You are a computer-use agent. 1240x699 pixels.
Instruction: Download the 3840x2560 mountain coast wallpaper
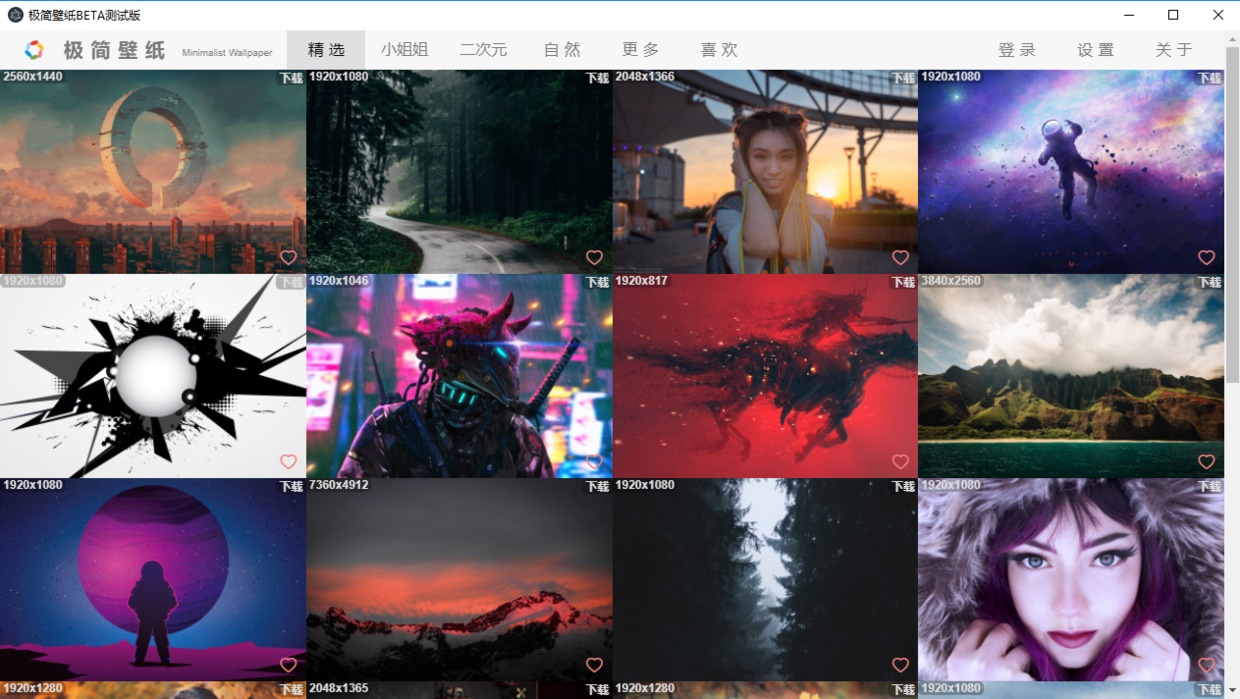[x=1209, y=282]
